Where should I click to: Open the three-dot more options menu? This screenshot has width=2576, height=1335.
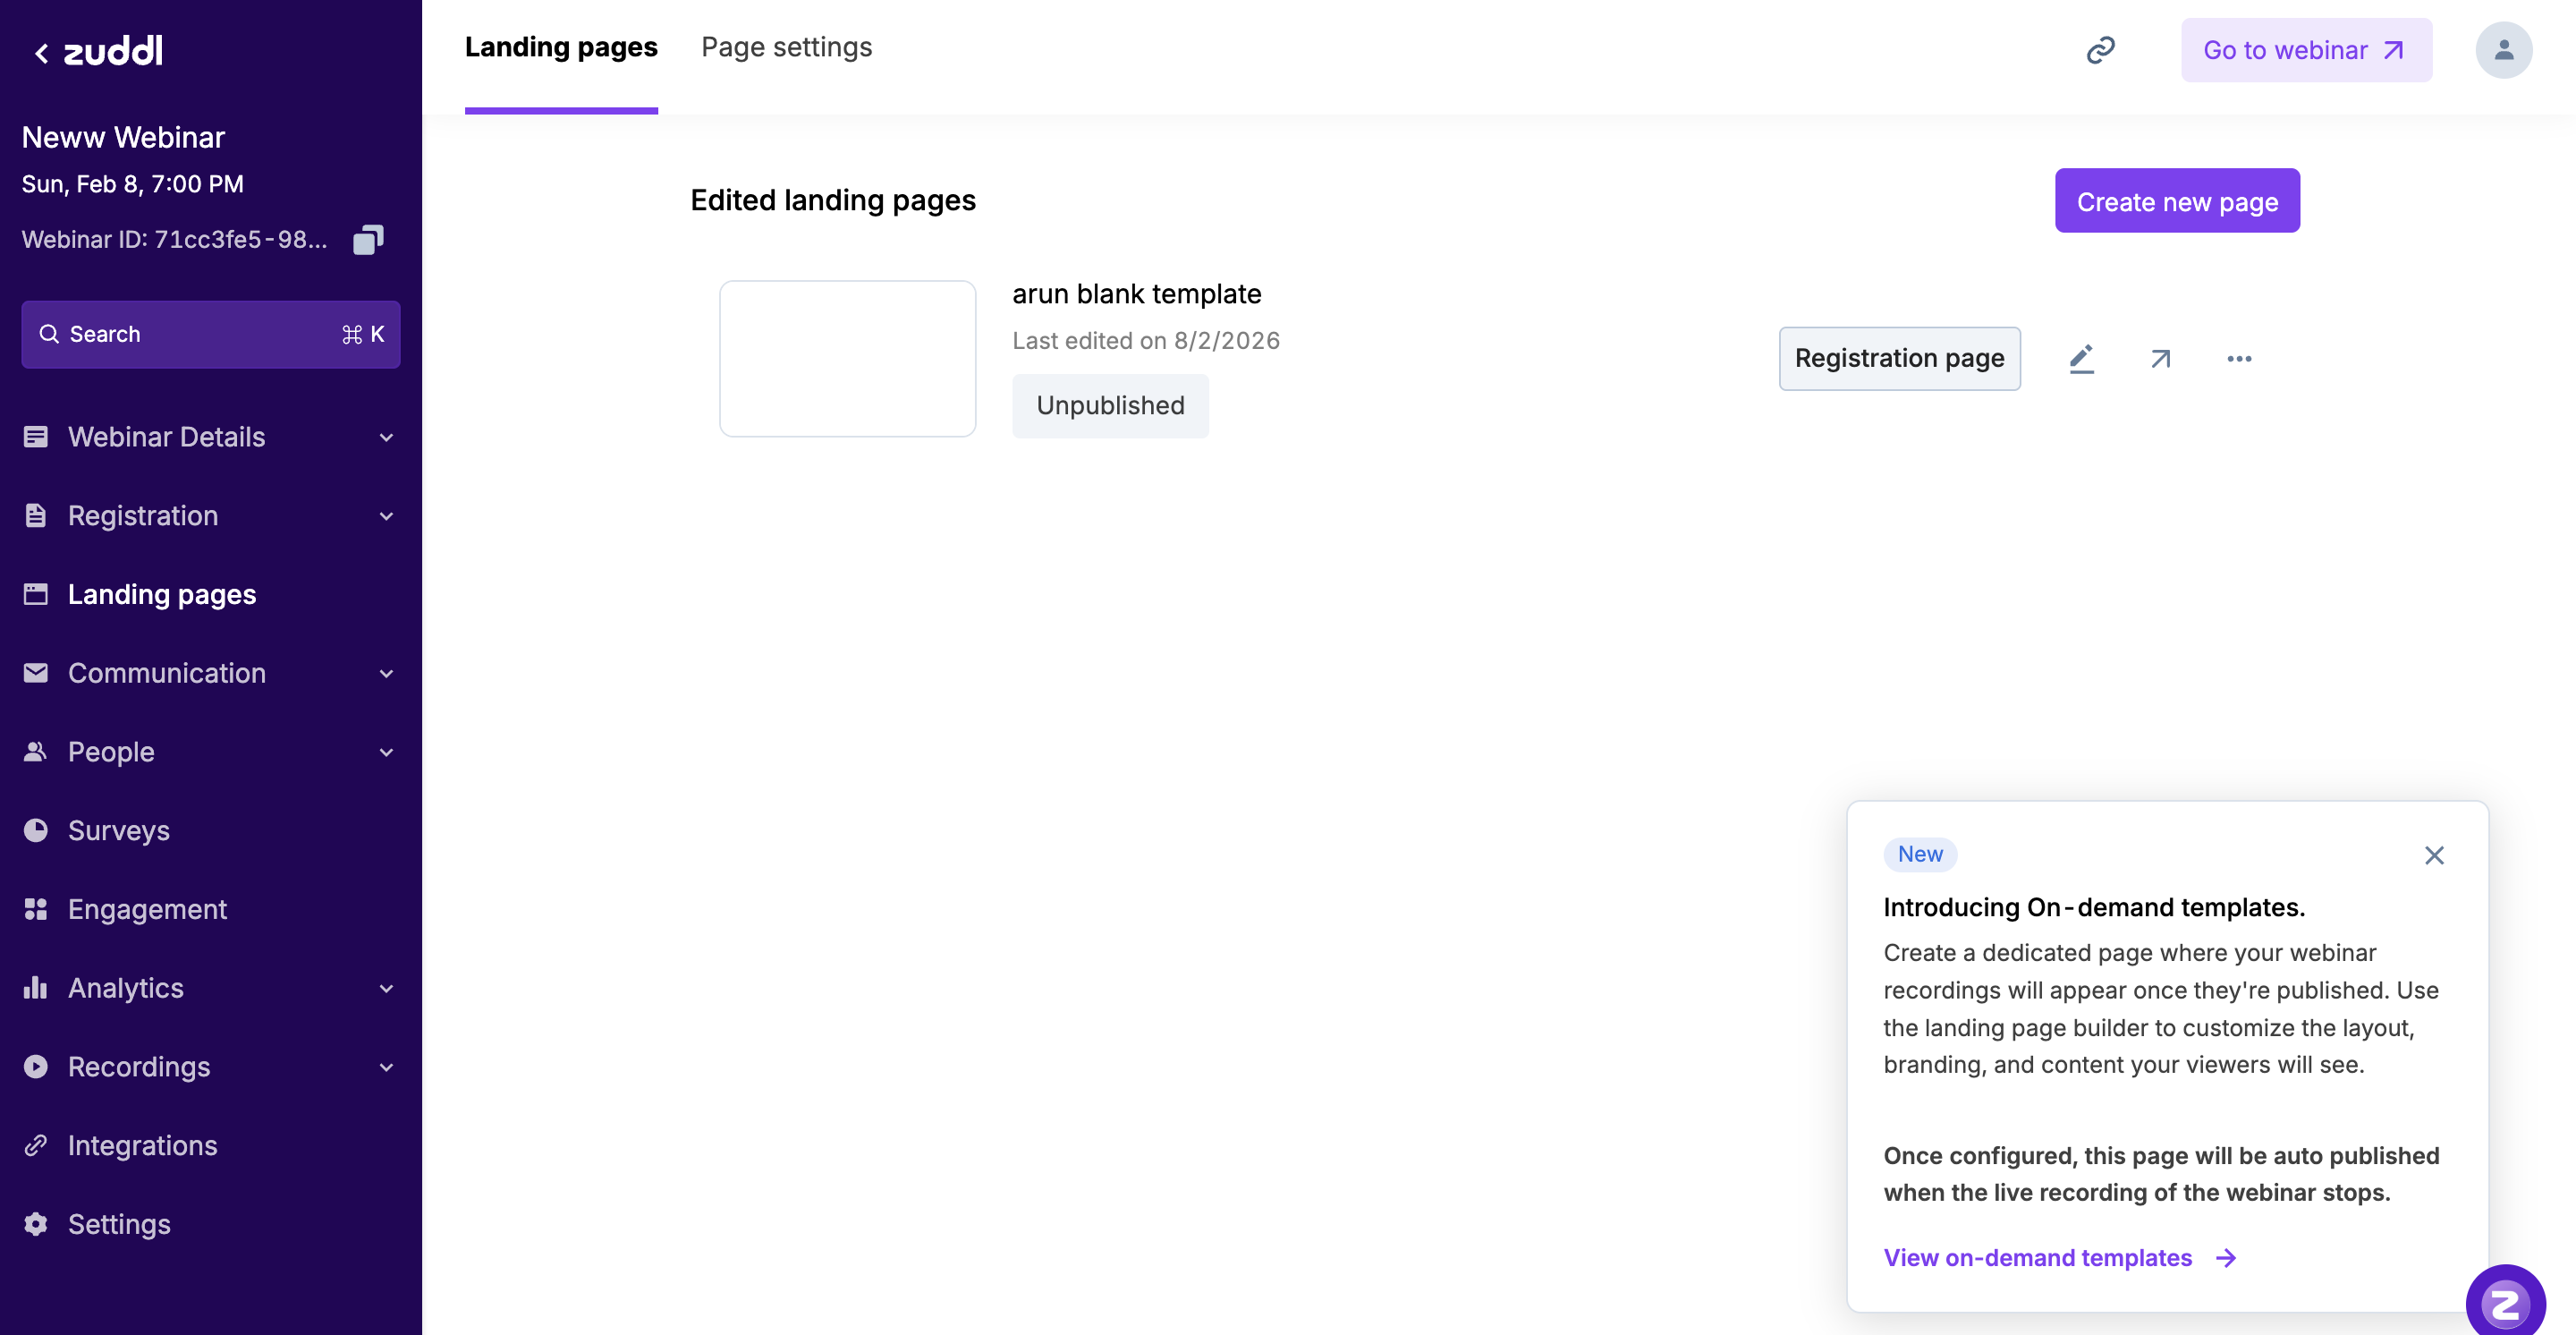(x=2239, y=359)
